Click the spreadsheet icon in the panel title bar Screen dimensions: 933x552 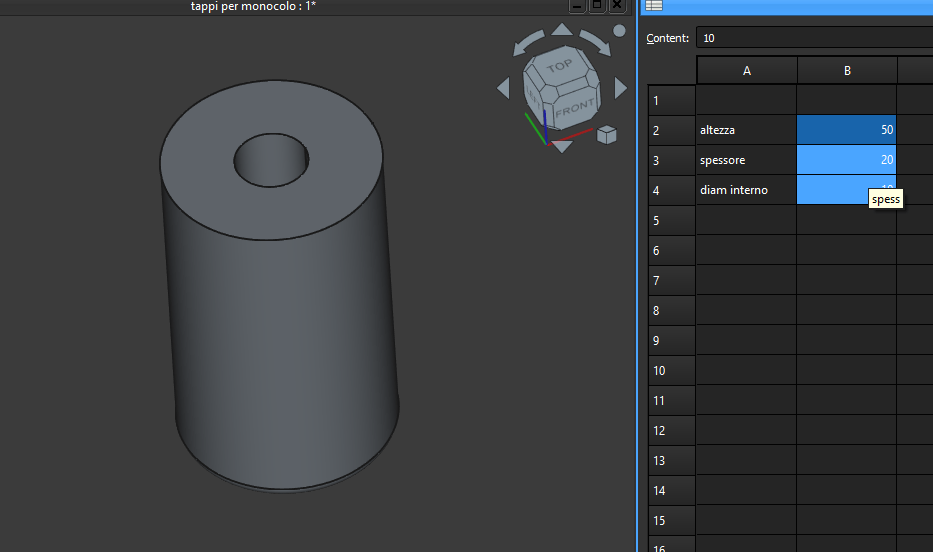click(653, 6)
